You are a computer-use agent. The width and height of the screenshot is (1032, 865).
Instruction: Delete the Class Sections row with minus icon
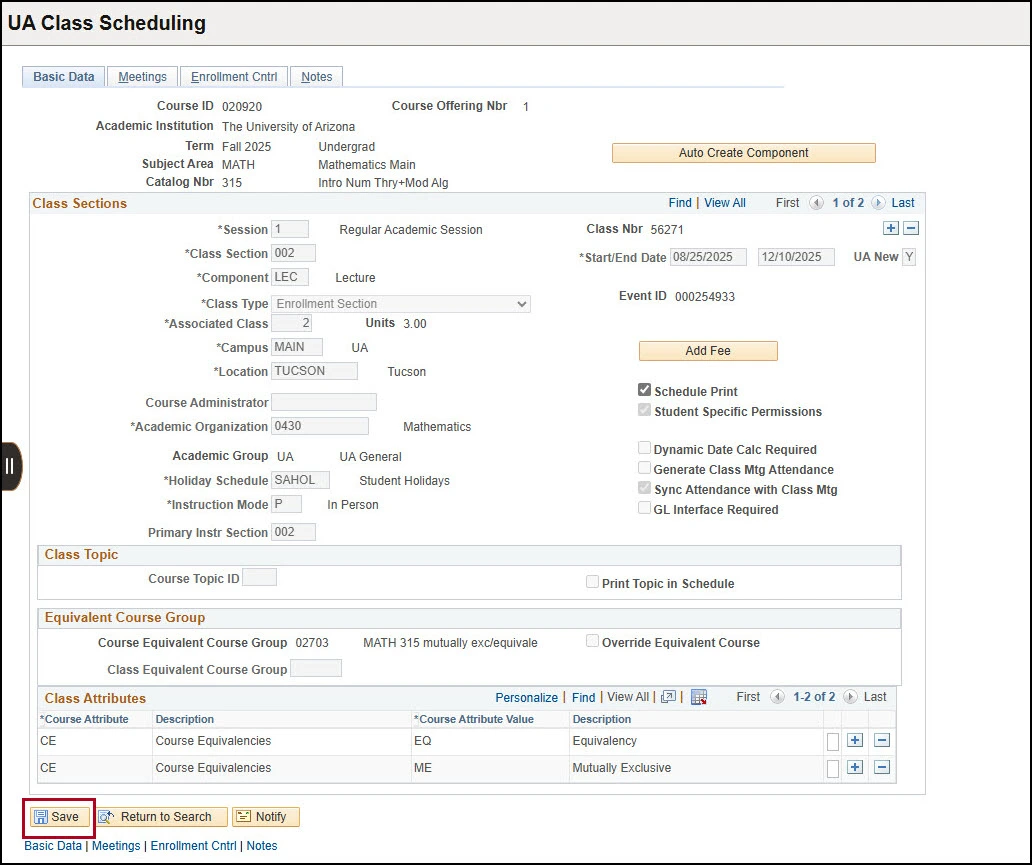tap(911, 228)
